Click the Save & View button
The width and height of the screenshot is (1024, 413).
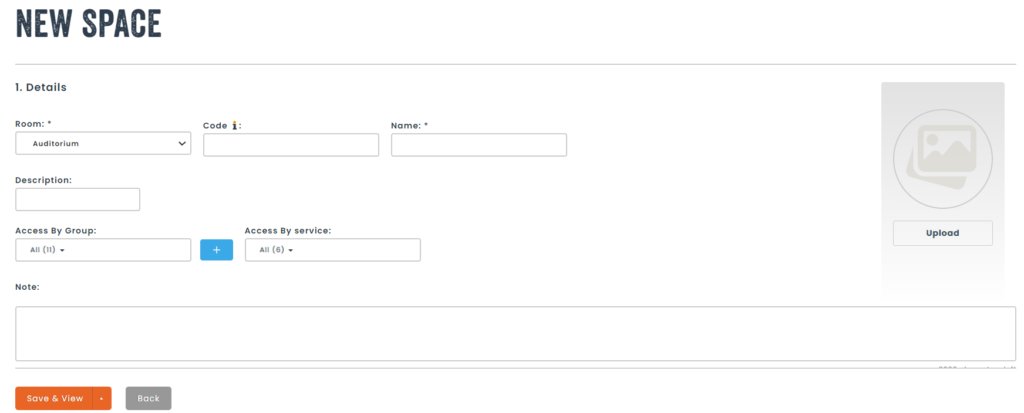pos(54,399)
